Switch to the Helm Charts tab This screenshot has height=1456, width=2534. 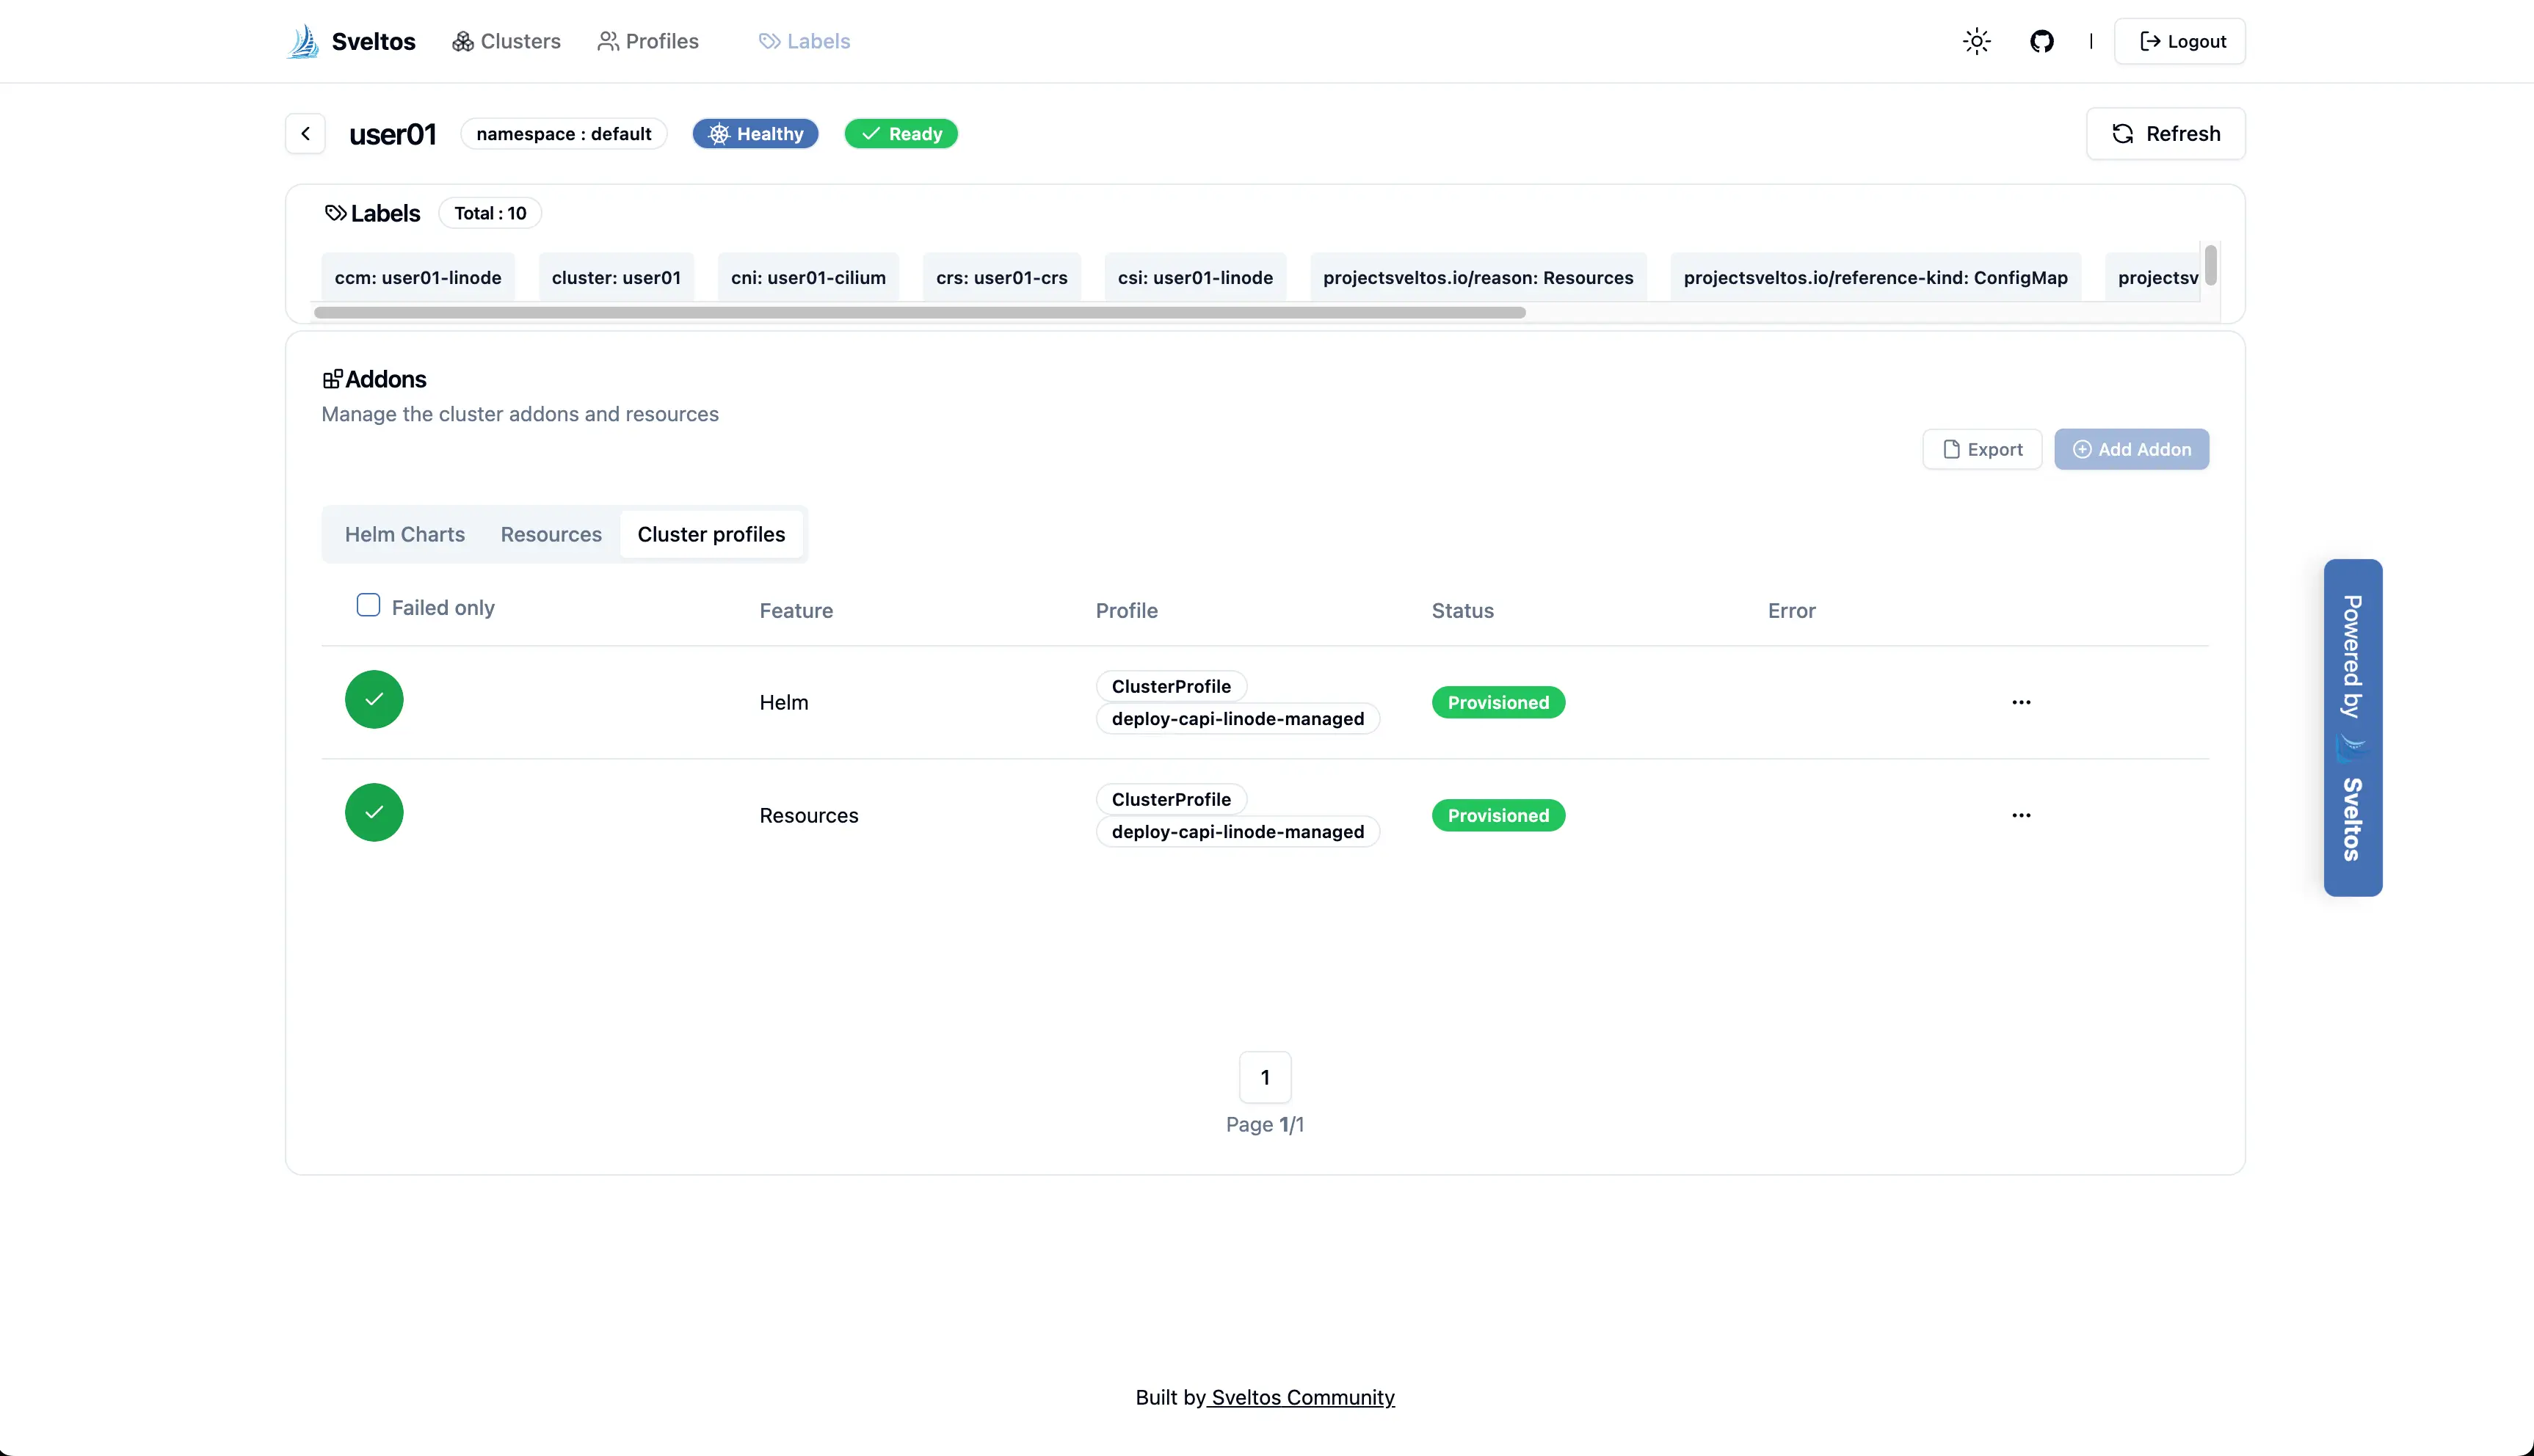[405, 534]
